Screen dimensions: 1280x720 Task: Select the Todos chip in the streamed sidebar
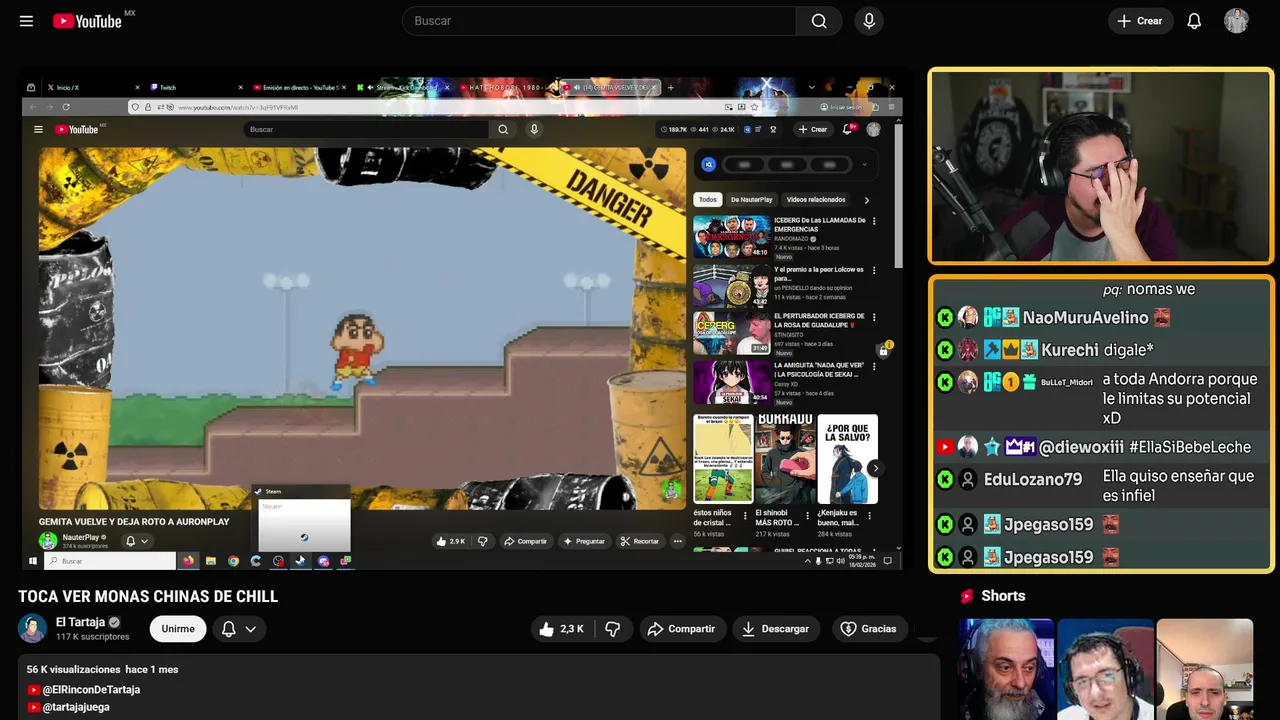coord(708,199)
